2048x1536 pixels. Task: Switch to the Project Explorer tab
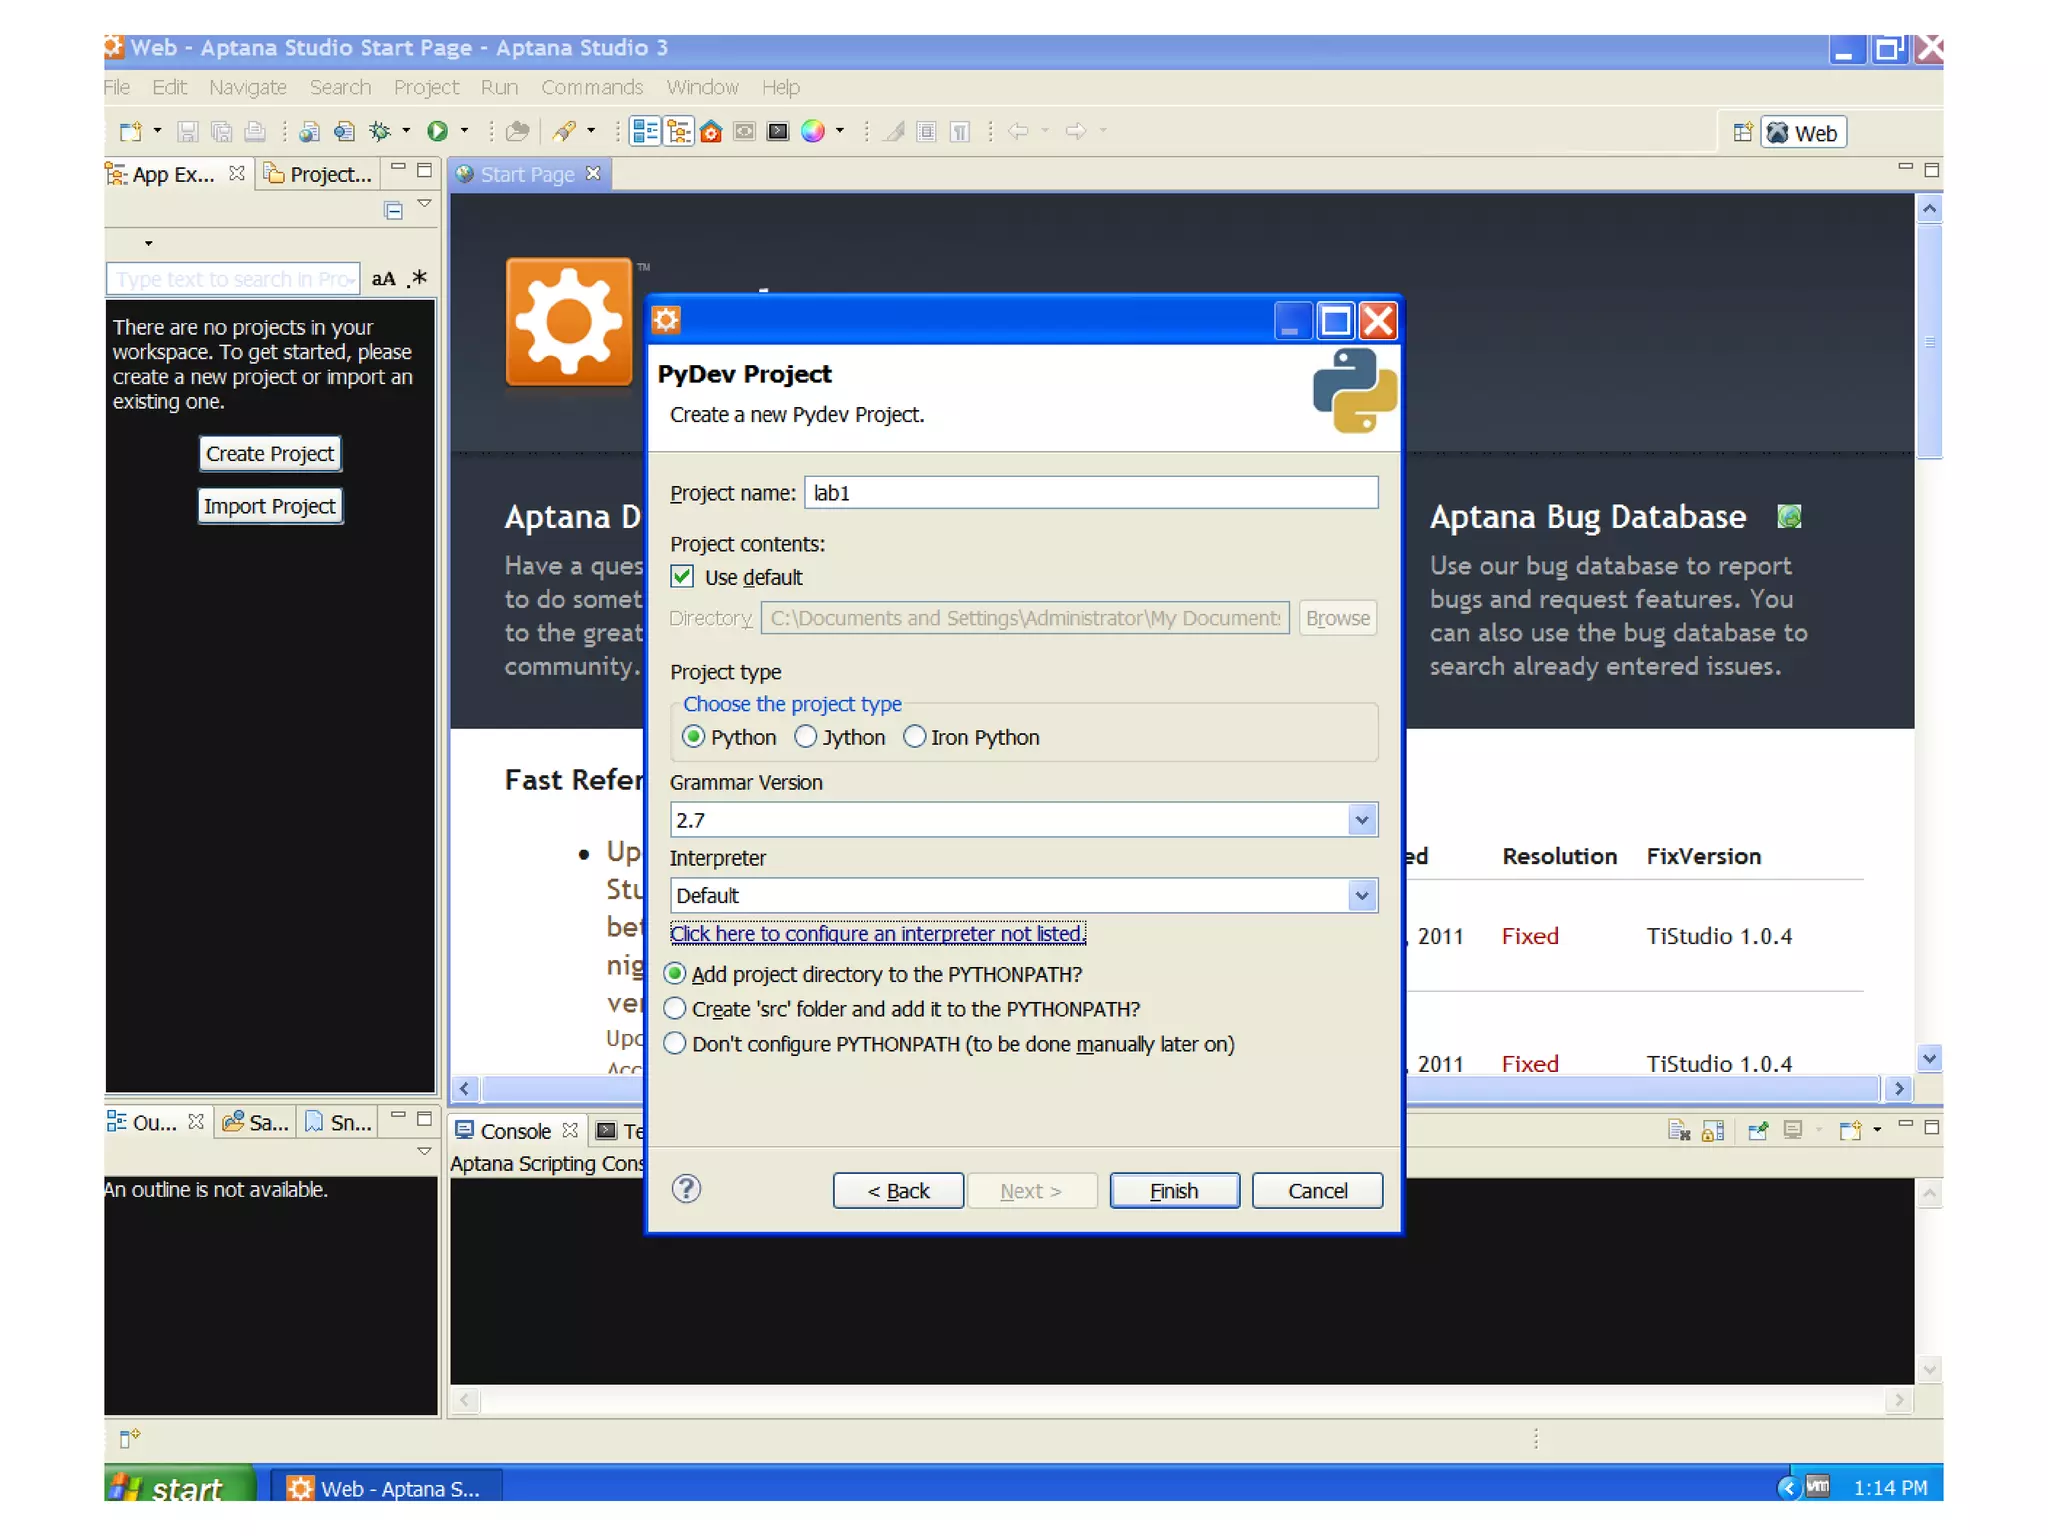pyautogui.click(x=318, y=174)
